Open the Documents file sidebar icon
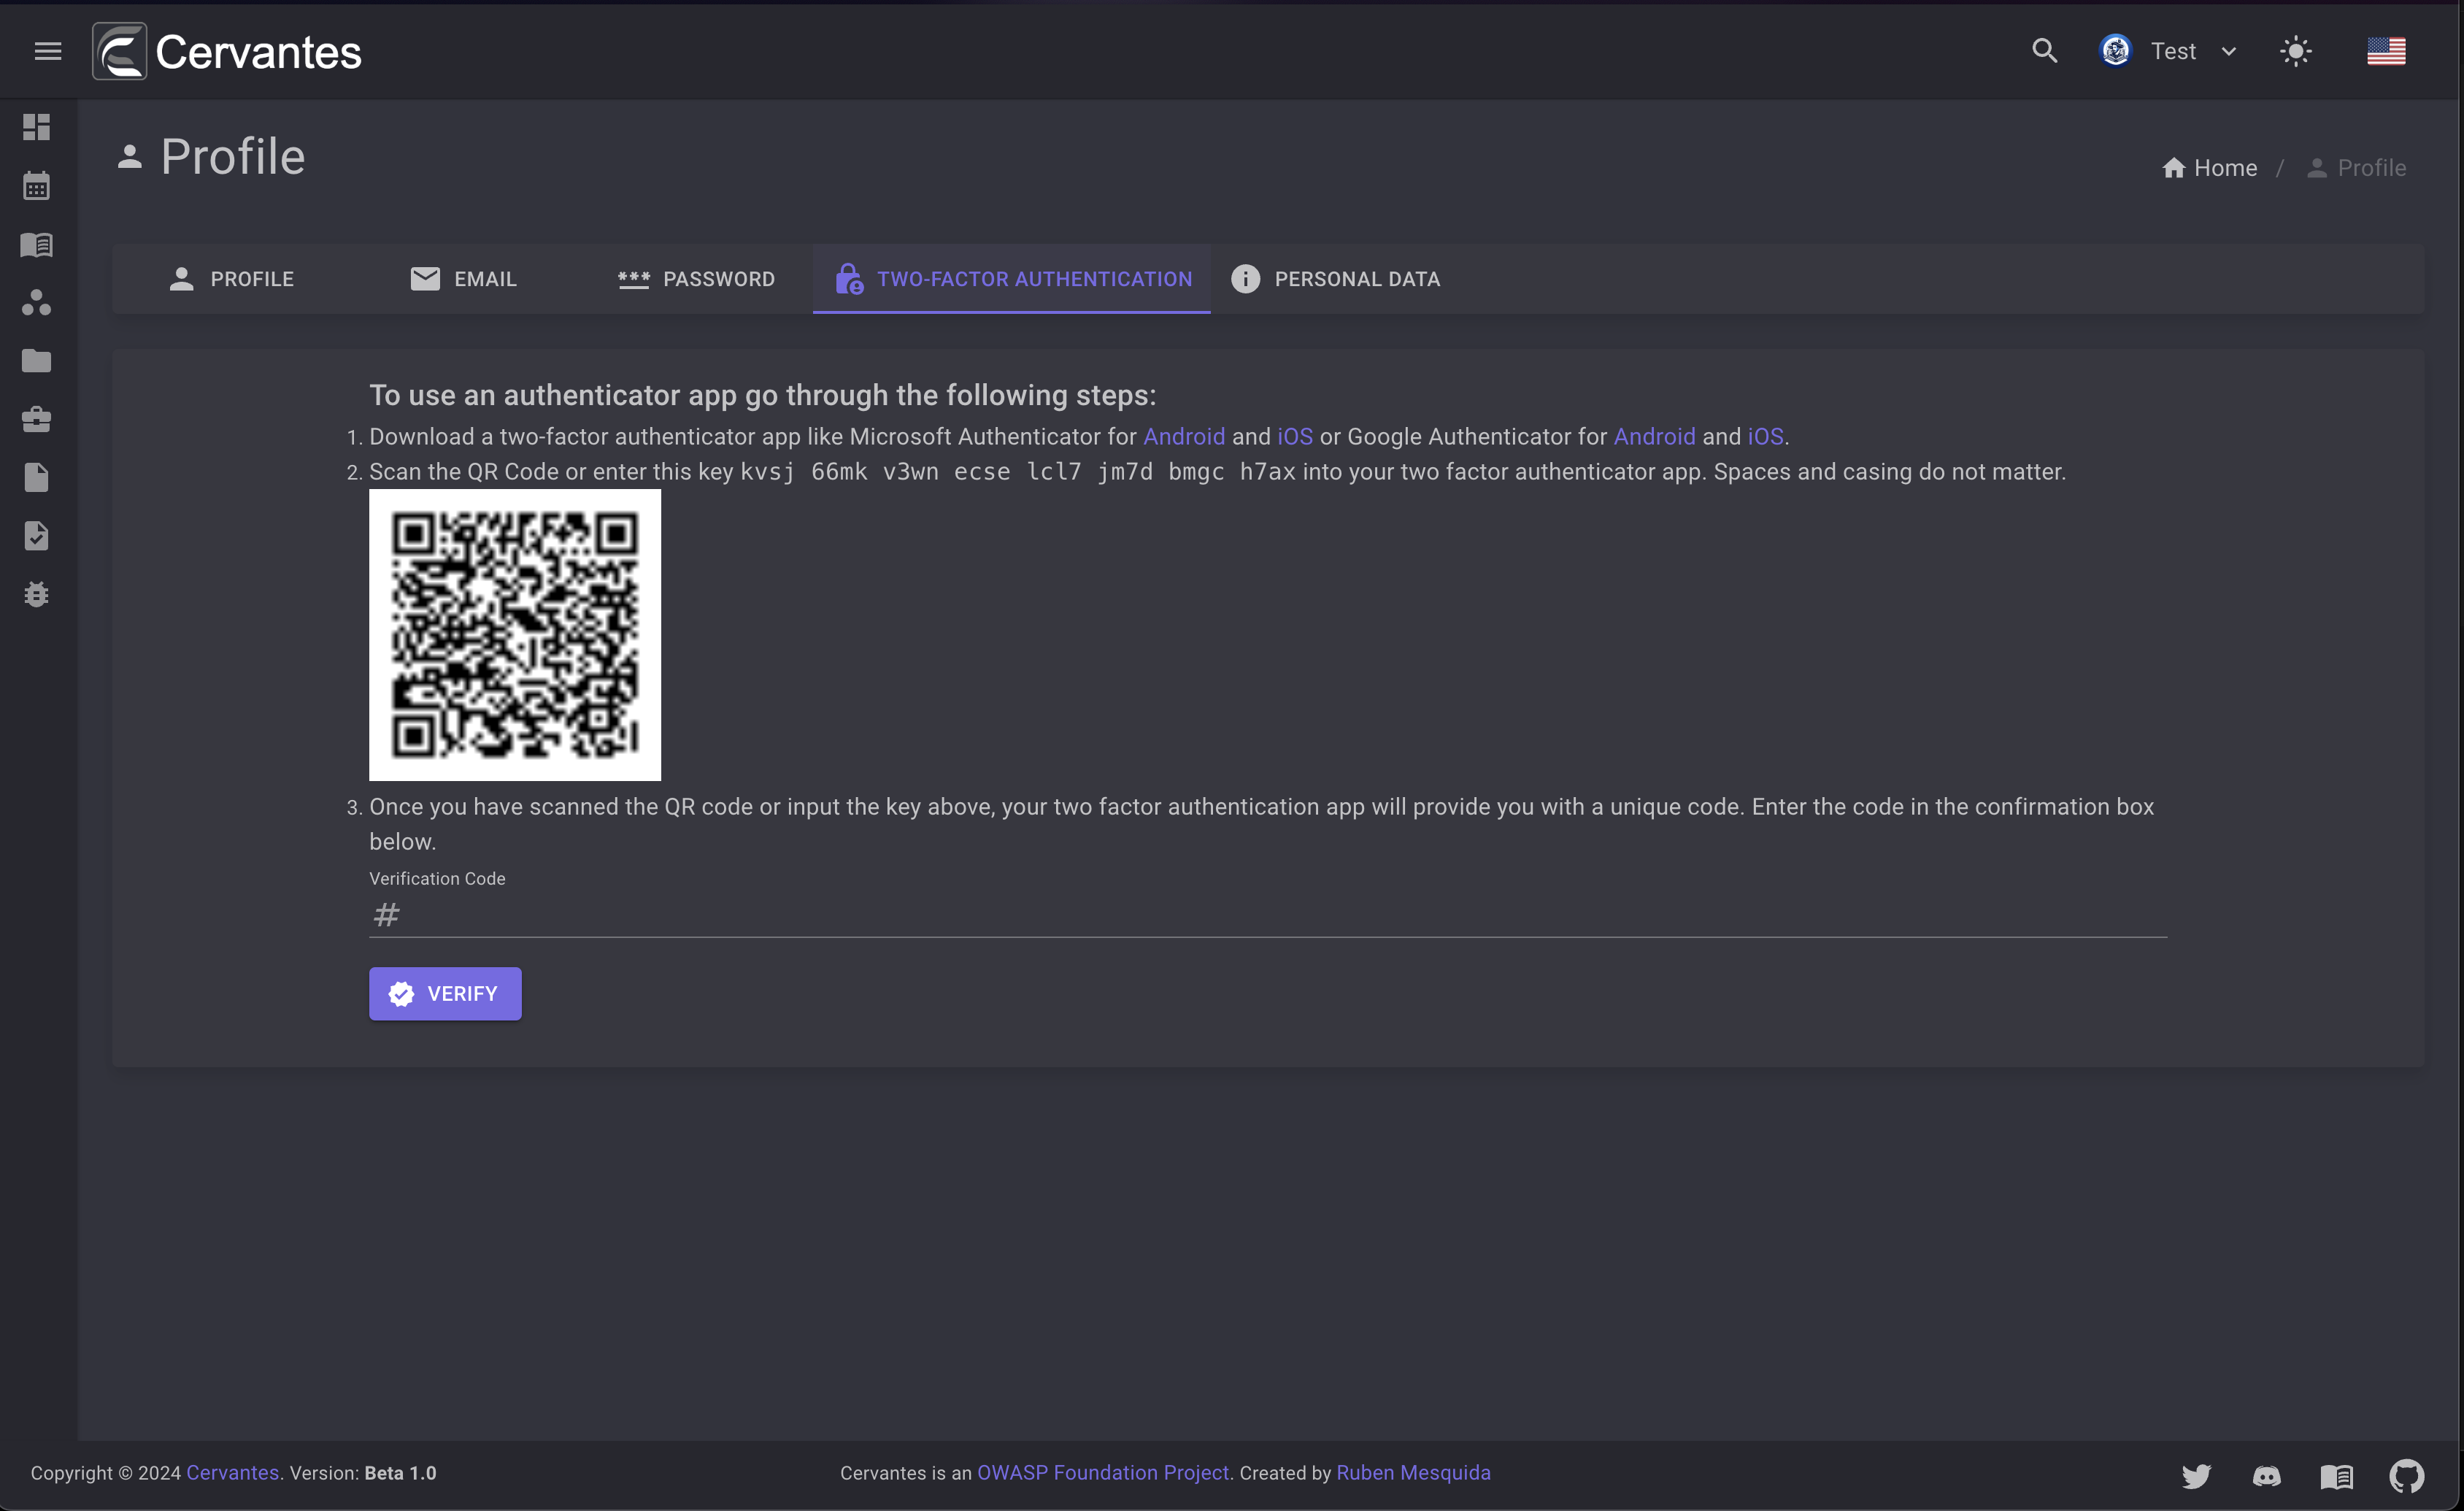2464x1511 pixels. tap(37, 478)
